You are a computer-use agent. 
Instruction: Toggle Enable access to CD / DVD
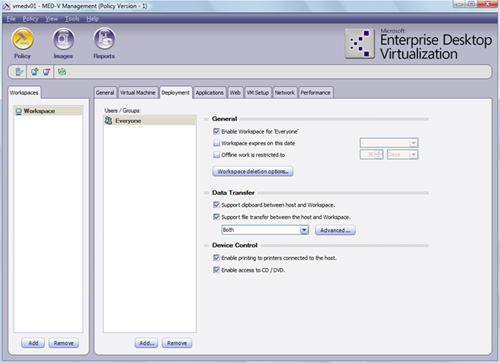[x=216, y=270]
